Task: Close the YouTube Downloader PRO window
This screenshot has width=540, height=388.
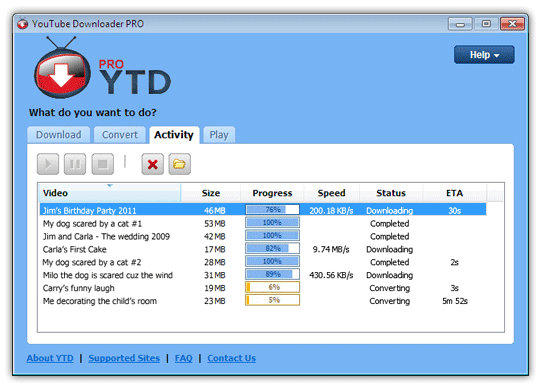Action: coord(512,24)
